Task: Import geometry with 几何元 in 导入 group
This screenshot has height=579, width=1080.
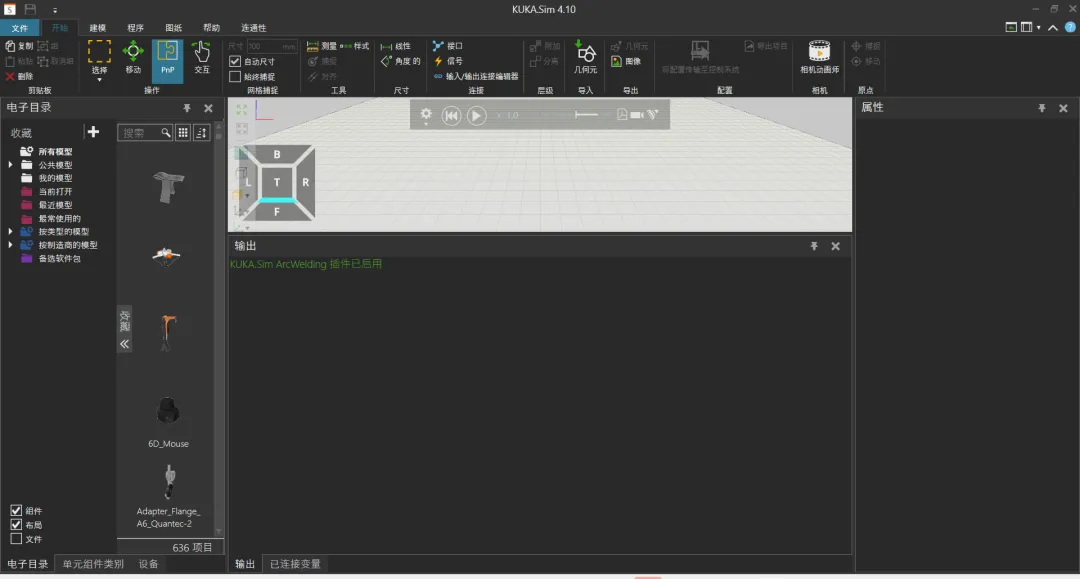Action: click(x=585, y=56)
